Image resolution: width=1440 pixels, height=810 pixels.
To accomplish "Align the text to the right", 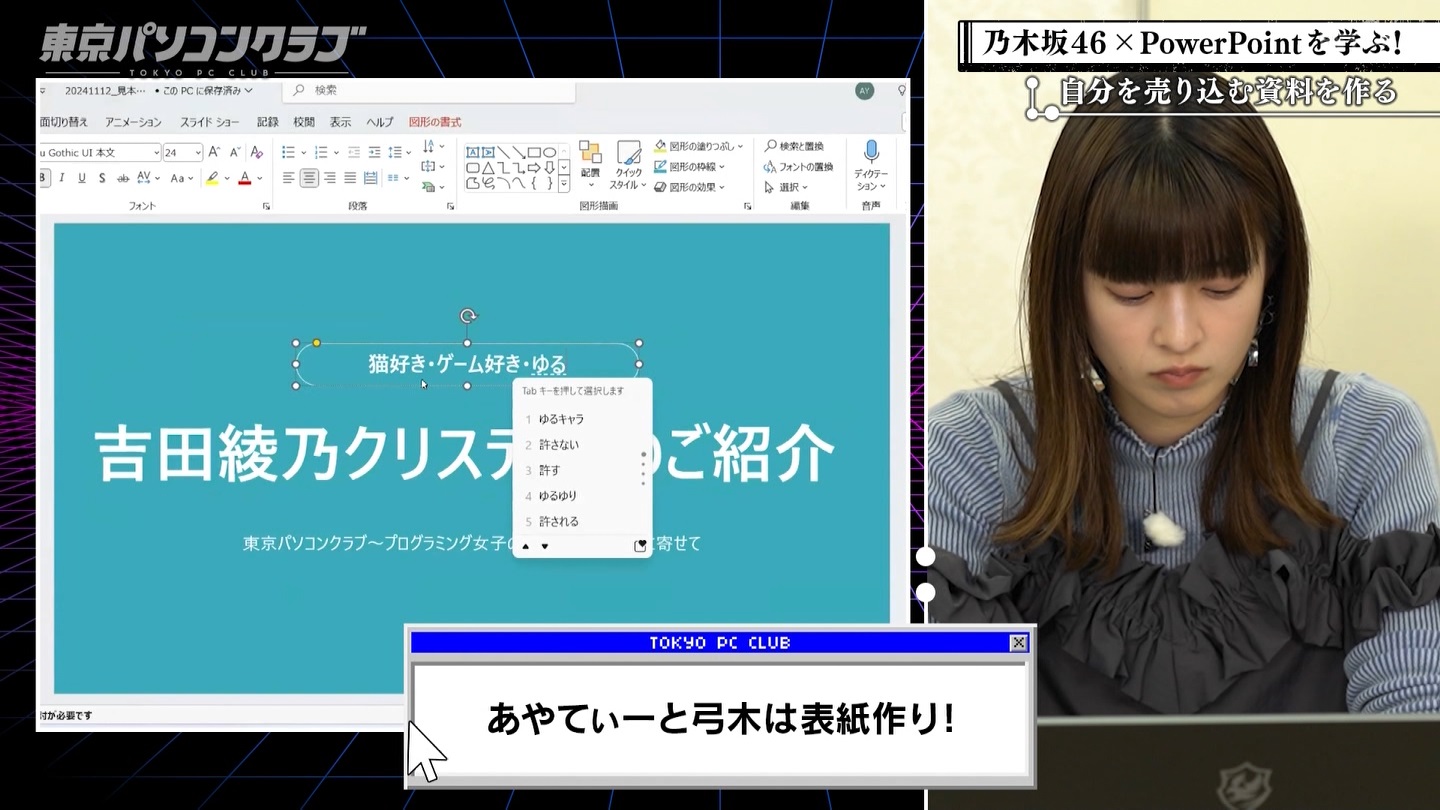I will coord(330,178).
